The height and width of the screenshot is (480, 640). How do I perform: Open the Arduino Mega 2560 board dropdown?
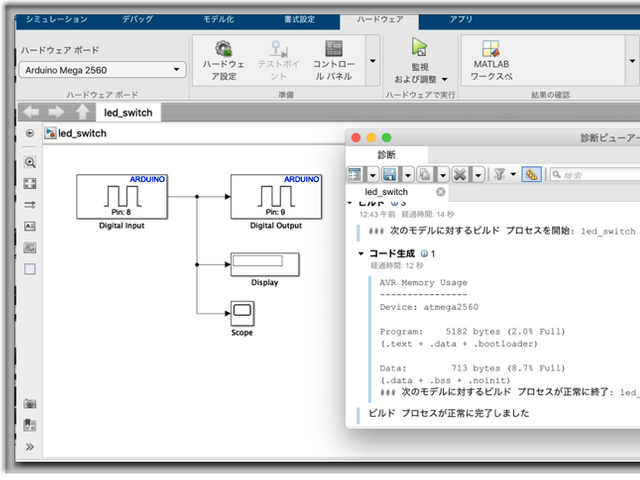point(102,70)
